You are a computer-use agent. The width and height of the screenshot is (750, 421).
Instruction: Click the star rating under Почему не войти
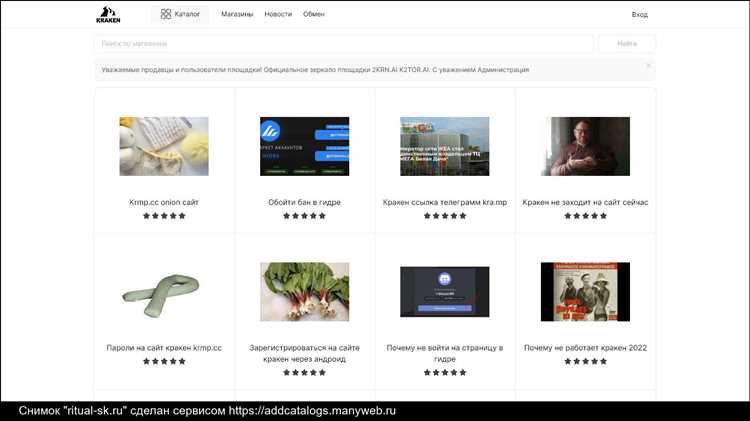[x=444, y=372]
